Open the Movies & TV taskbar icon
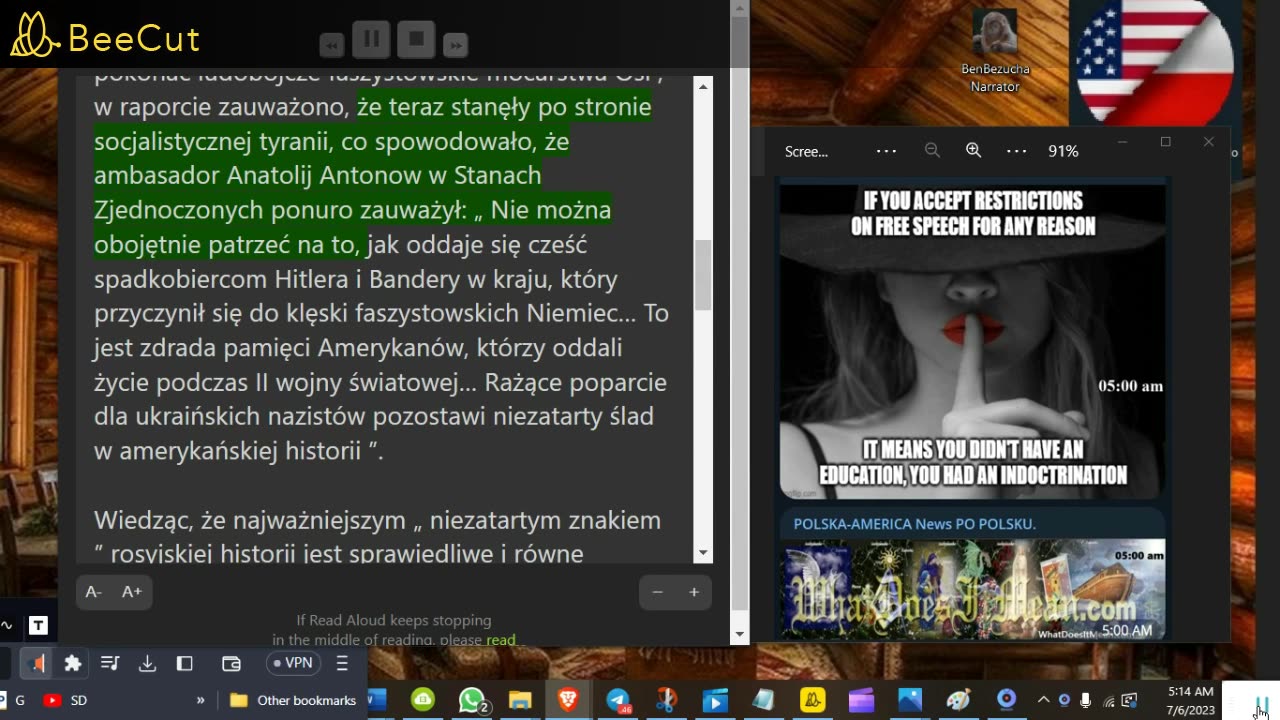This screenshot has height=720, width=1280. [715, 700]
